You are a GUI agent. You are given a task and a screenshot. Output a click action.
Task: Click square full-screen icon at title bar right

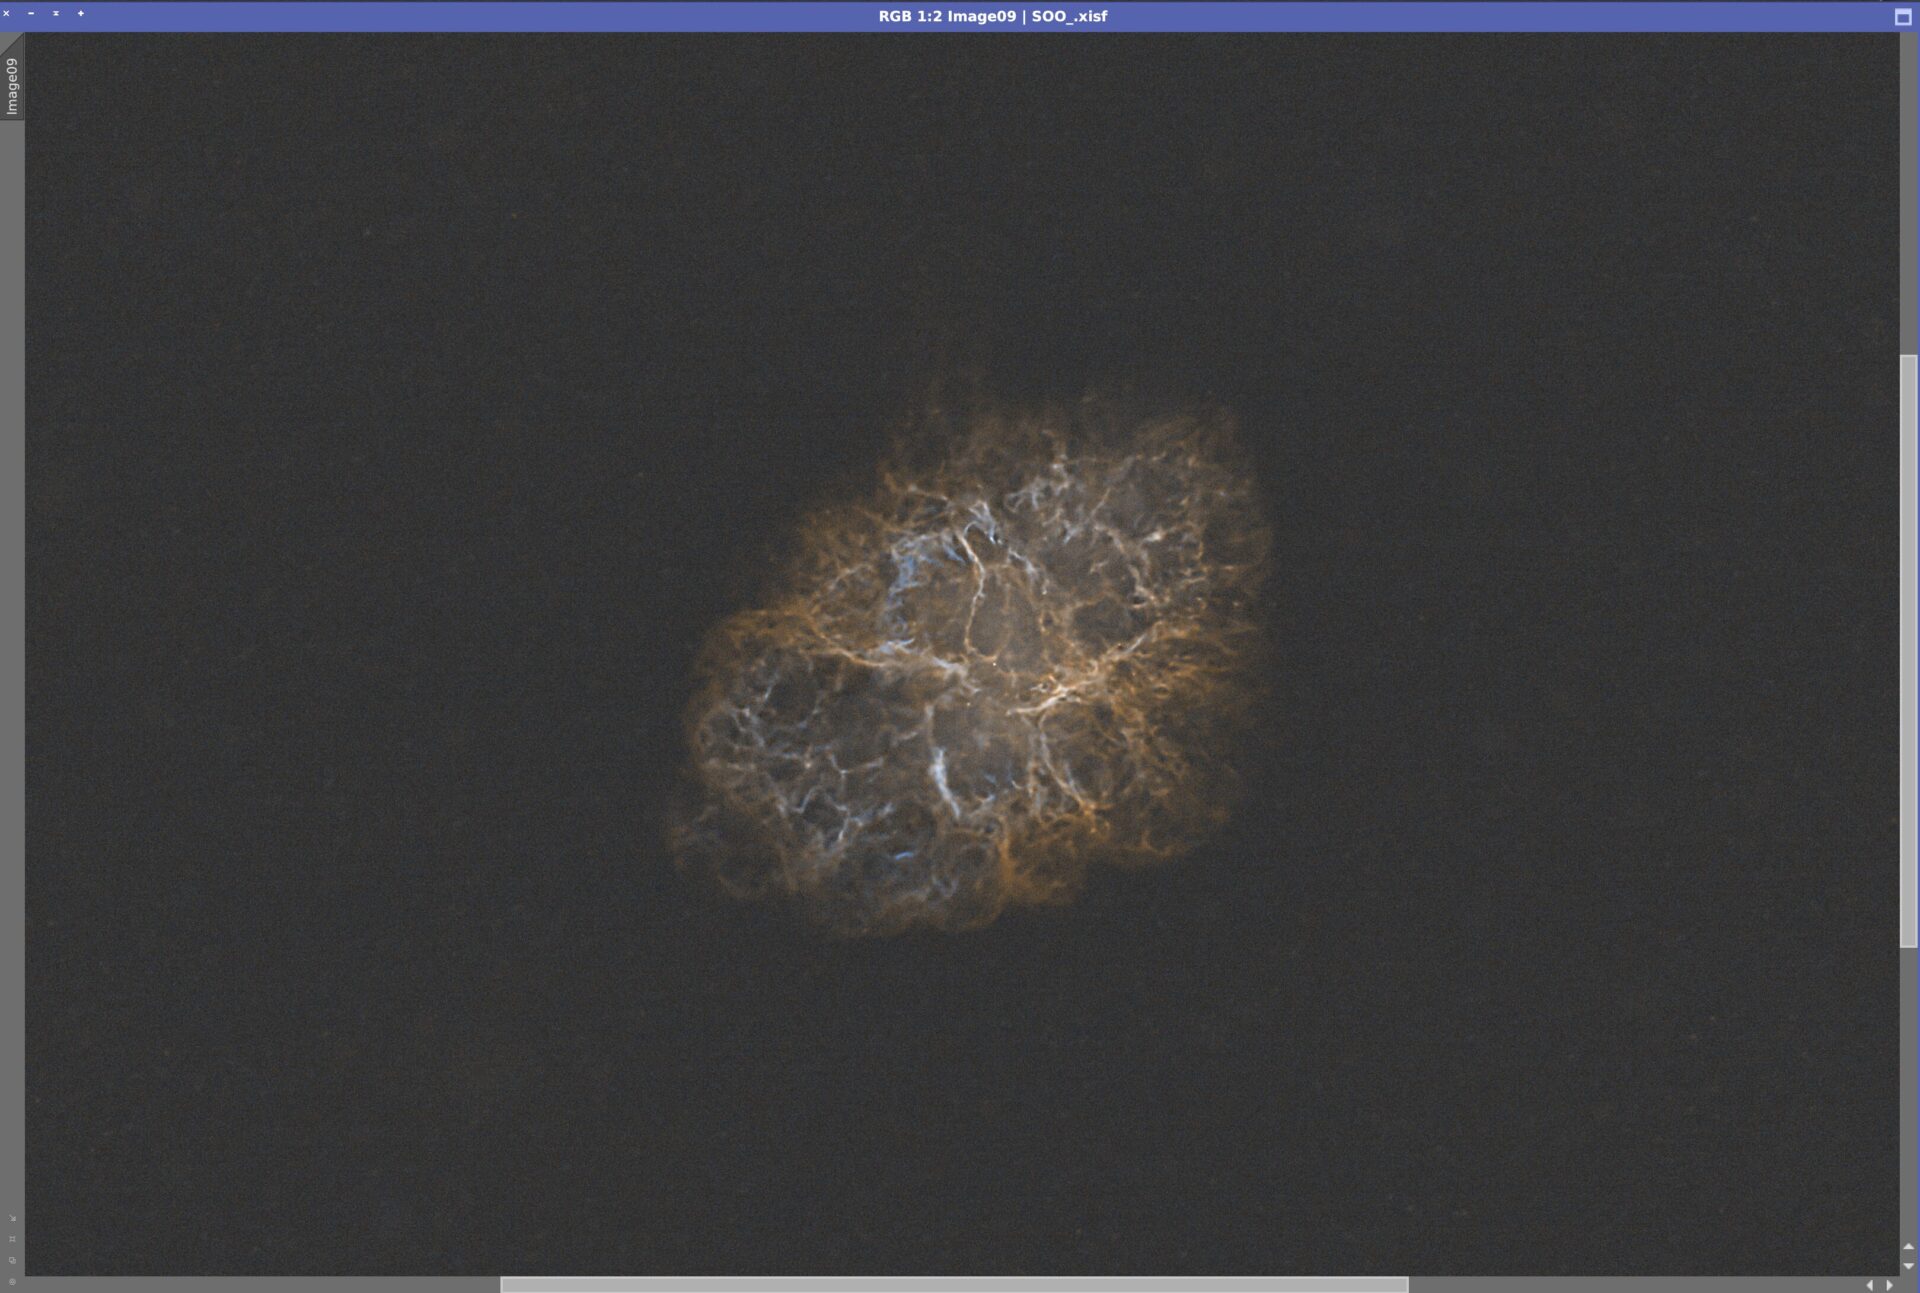(x=1903, y=17)
